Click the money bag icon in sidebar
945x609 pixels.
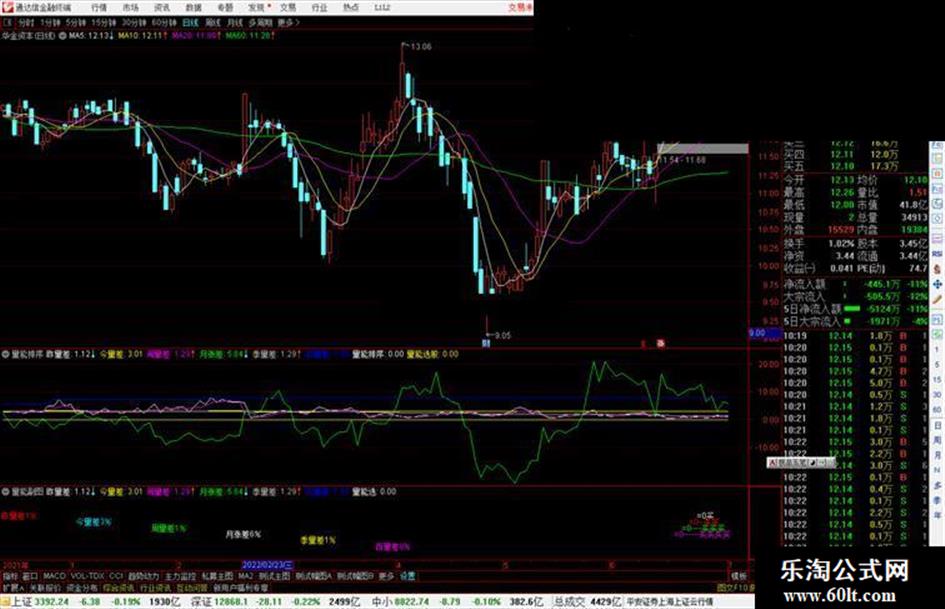point(937,270)
